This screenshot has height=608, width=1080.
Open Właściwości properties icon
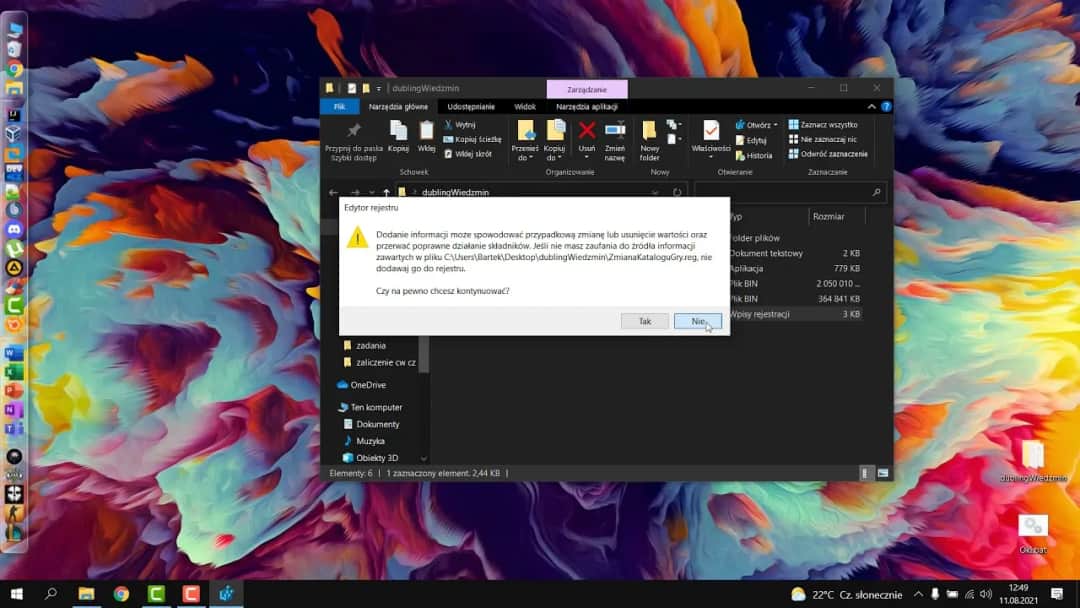coord(710,131)
